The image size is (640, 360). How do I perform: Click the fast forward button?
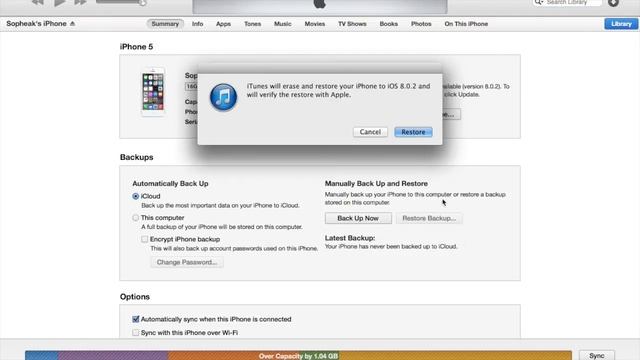coord(80,2)
